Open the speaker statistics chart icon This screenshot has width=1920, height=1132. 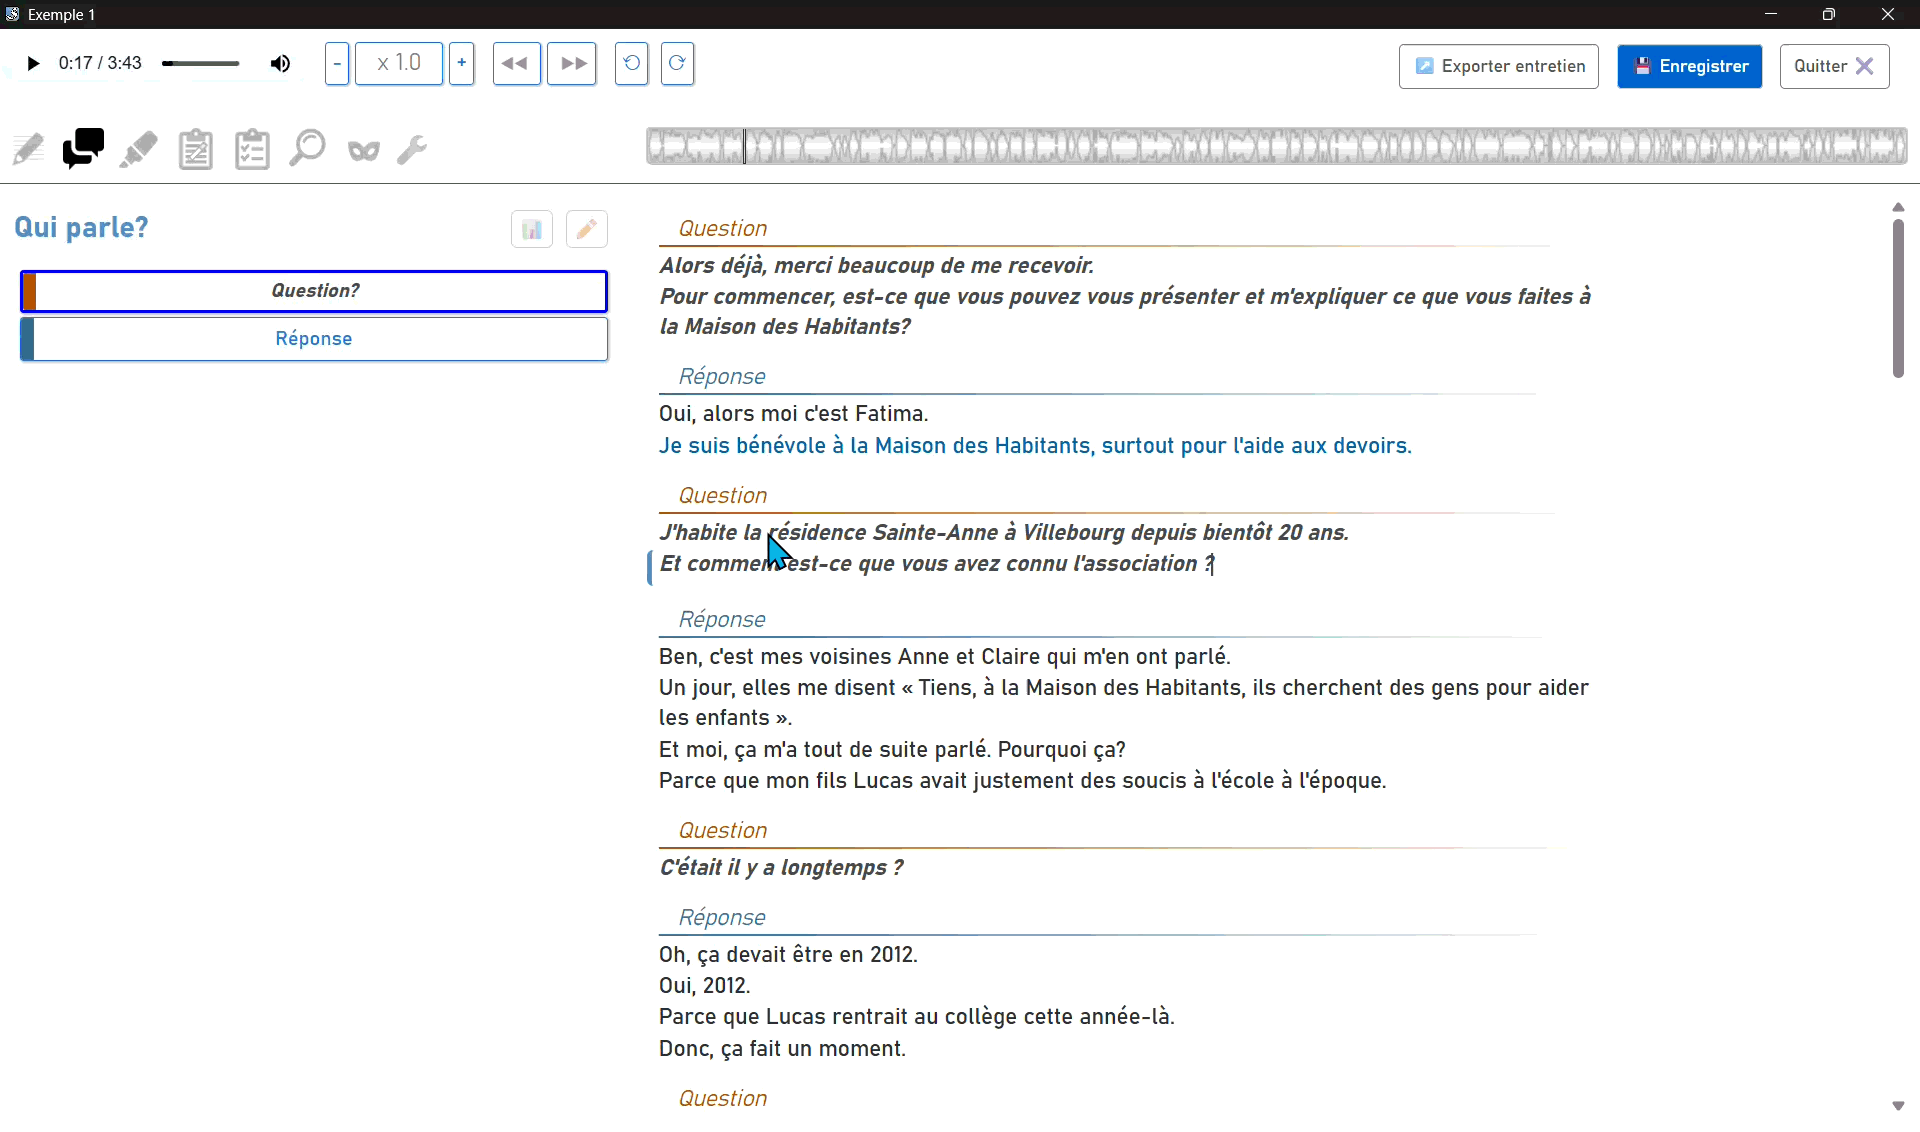point(532,229)
